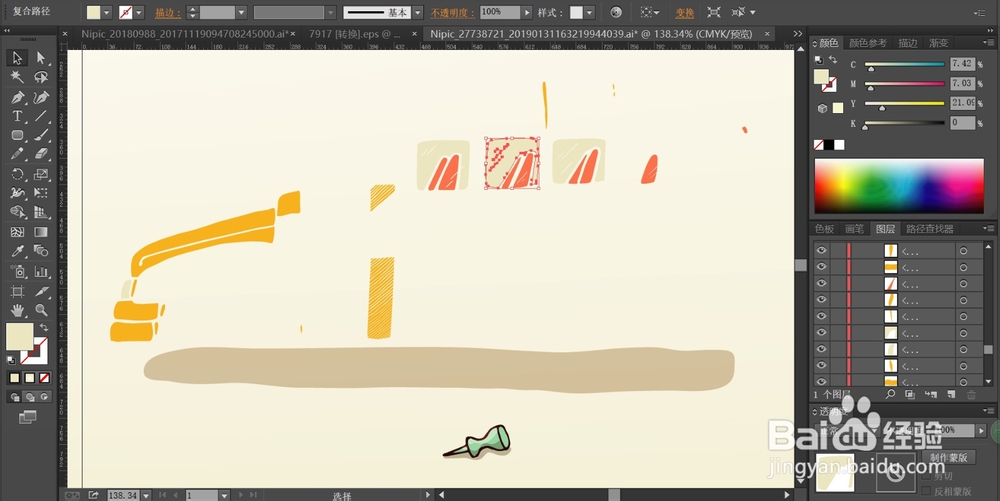This screenshot has width=1000, height=501.
Task: Set toolbox paint mode to None
Action: pyautogui.click(x=45, y=378)
